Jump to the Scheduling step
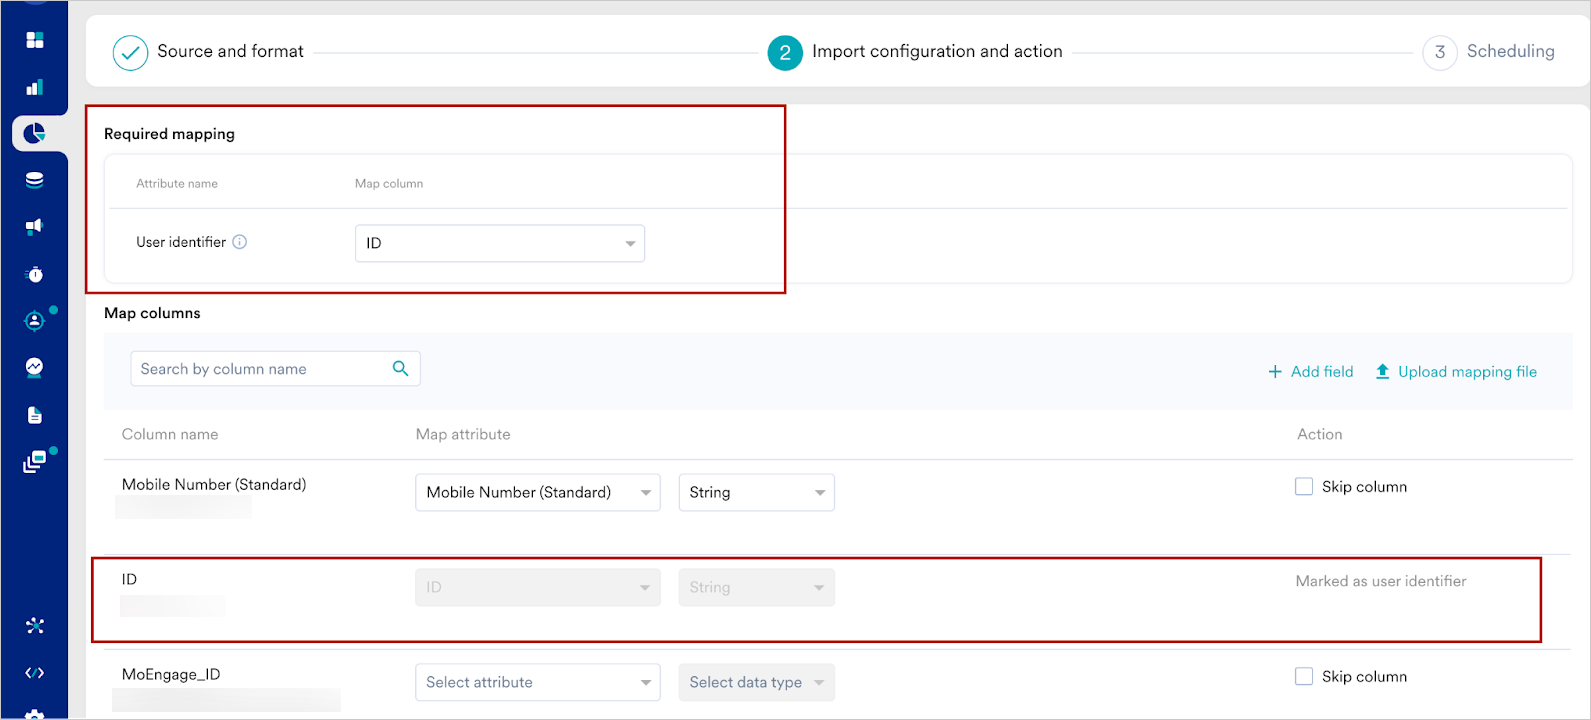 click(1489, 52)
